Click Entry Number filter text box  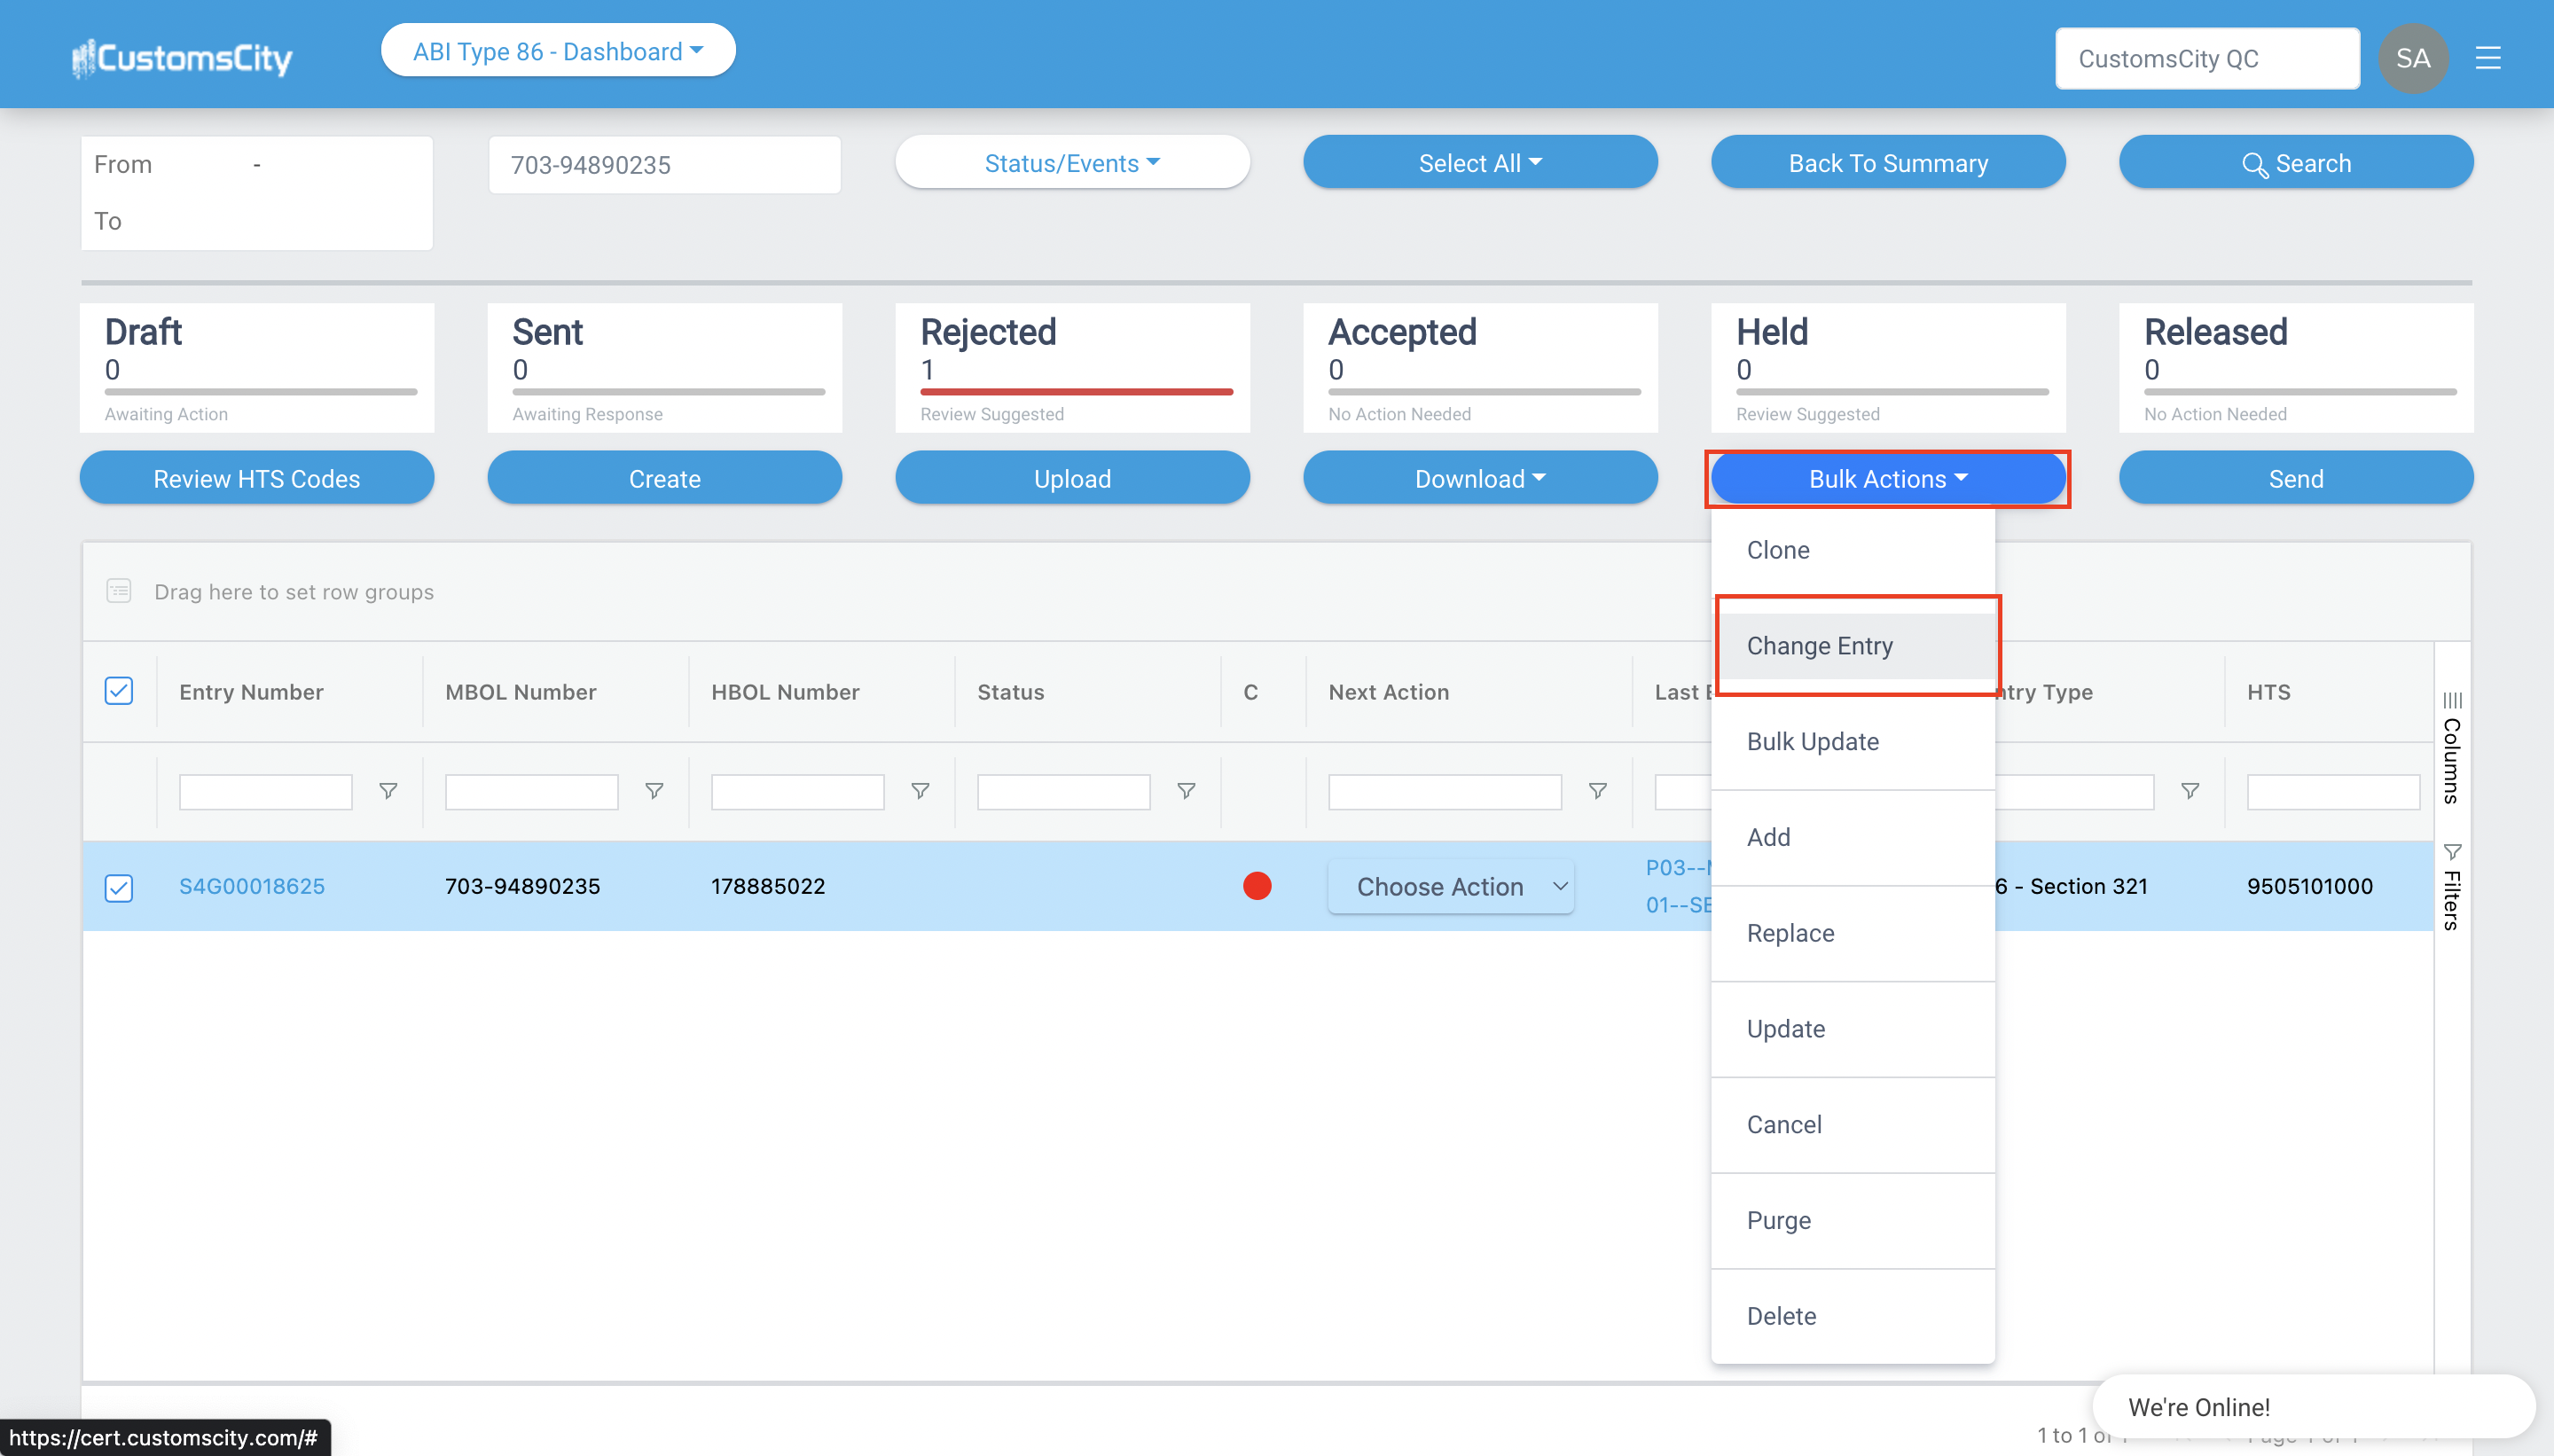266,791
